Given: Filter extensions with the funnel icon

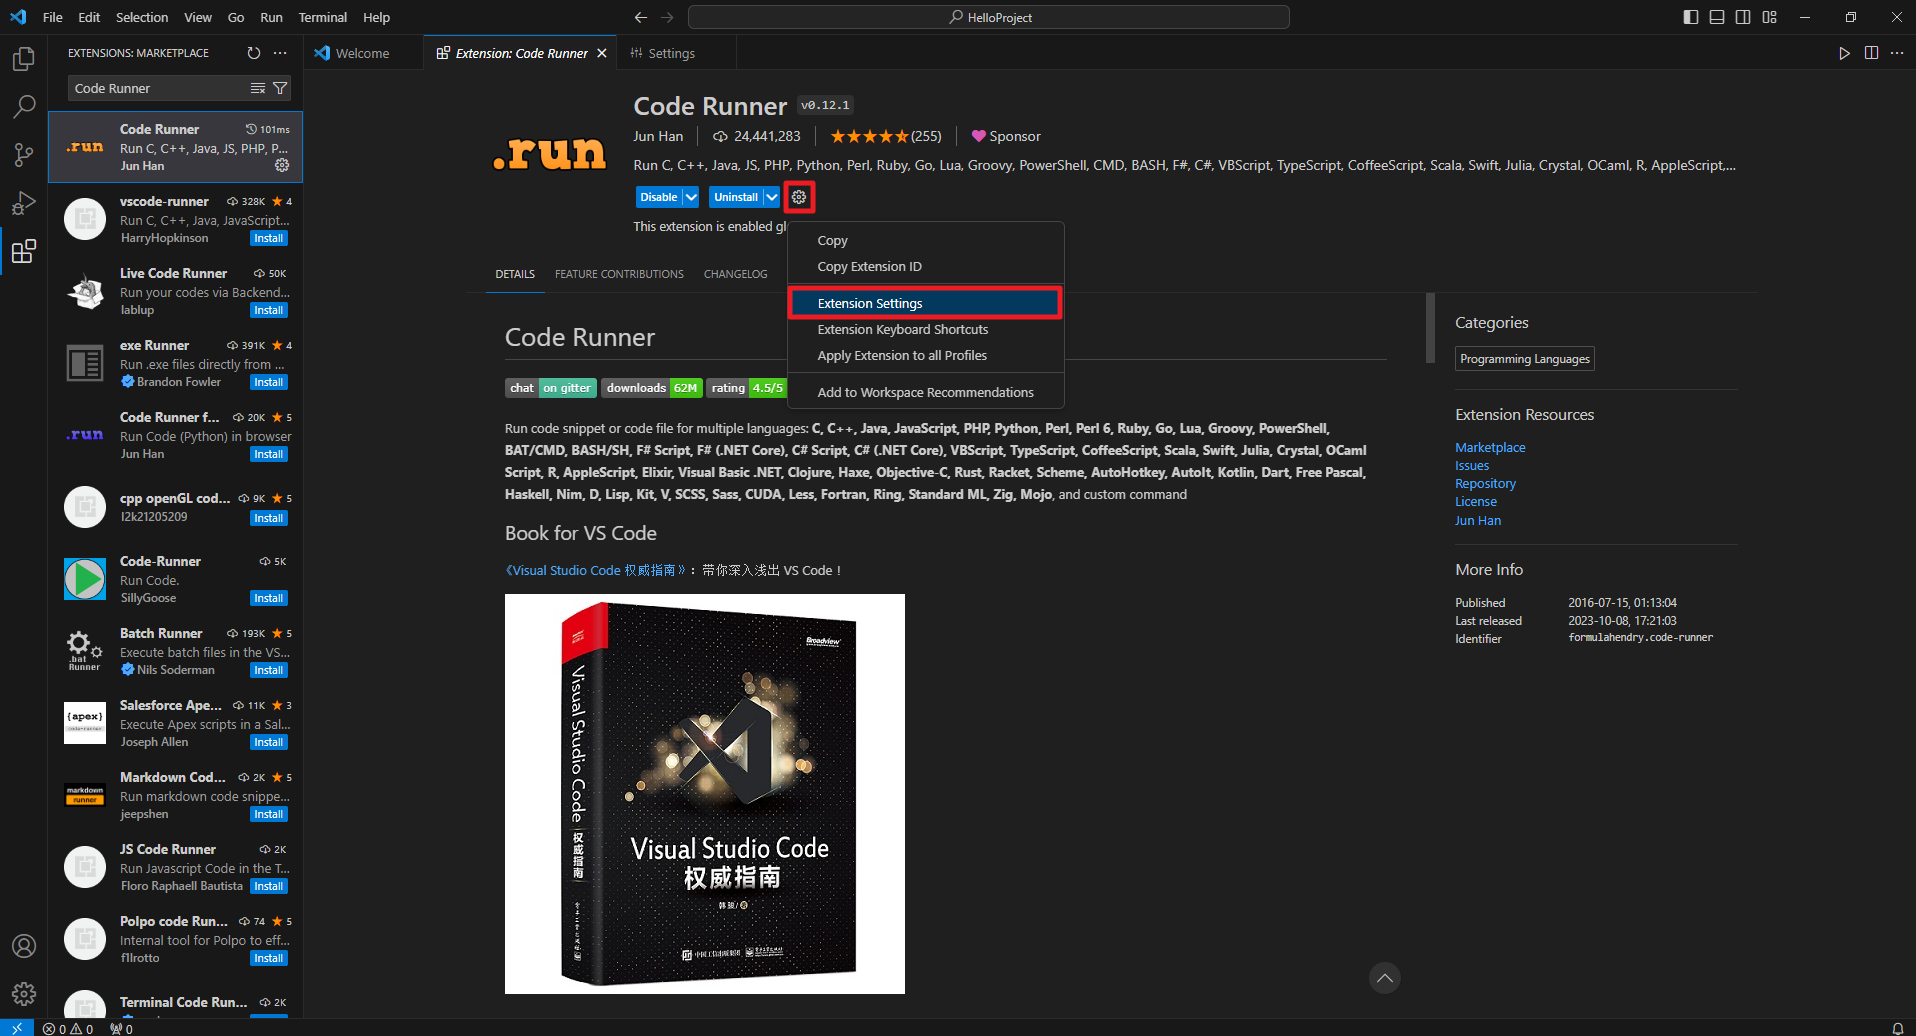Looking at the screenshot, I should click(280, 88).
